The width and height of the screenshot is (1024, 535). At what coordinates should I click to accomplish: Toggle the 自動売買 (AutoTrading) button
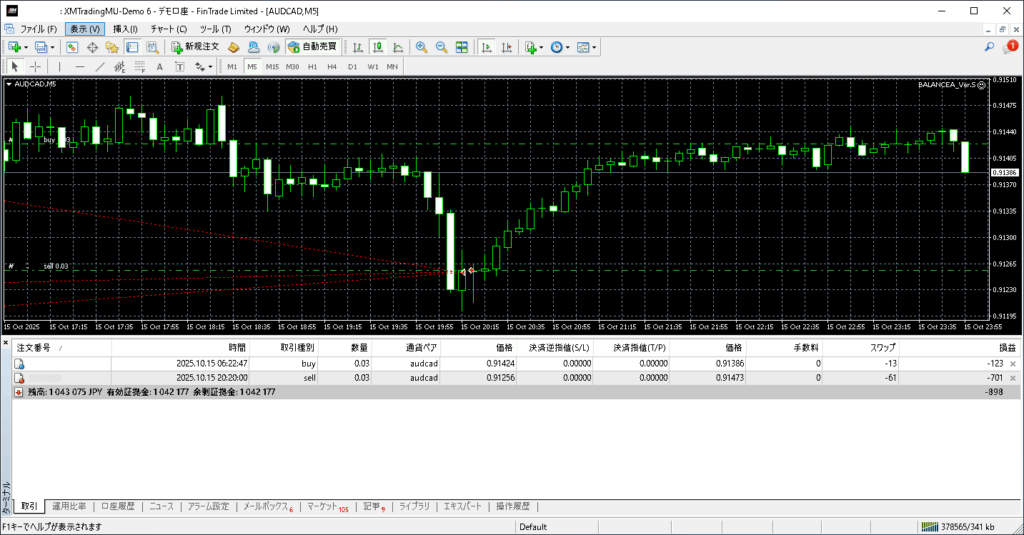311,47
